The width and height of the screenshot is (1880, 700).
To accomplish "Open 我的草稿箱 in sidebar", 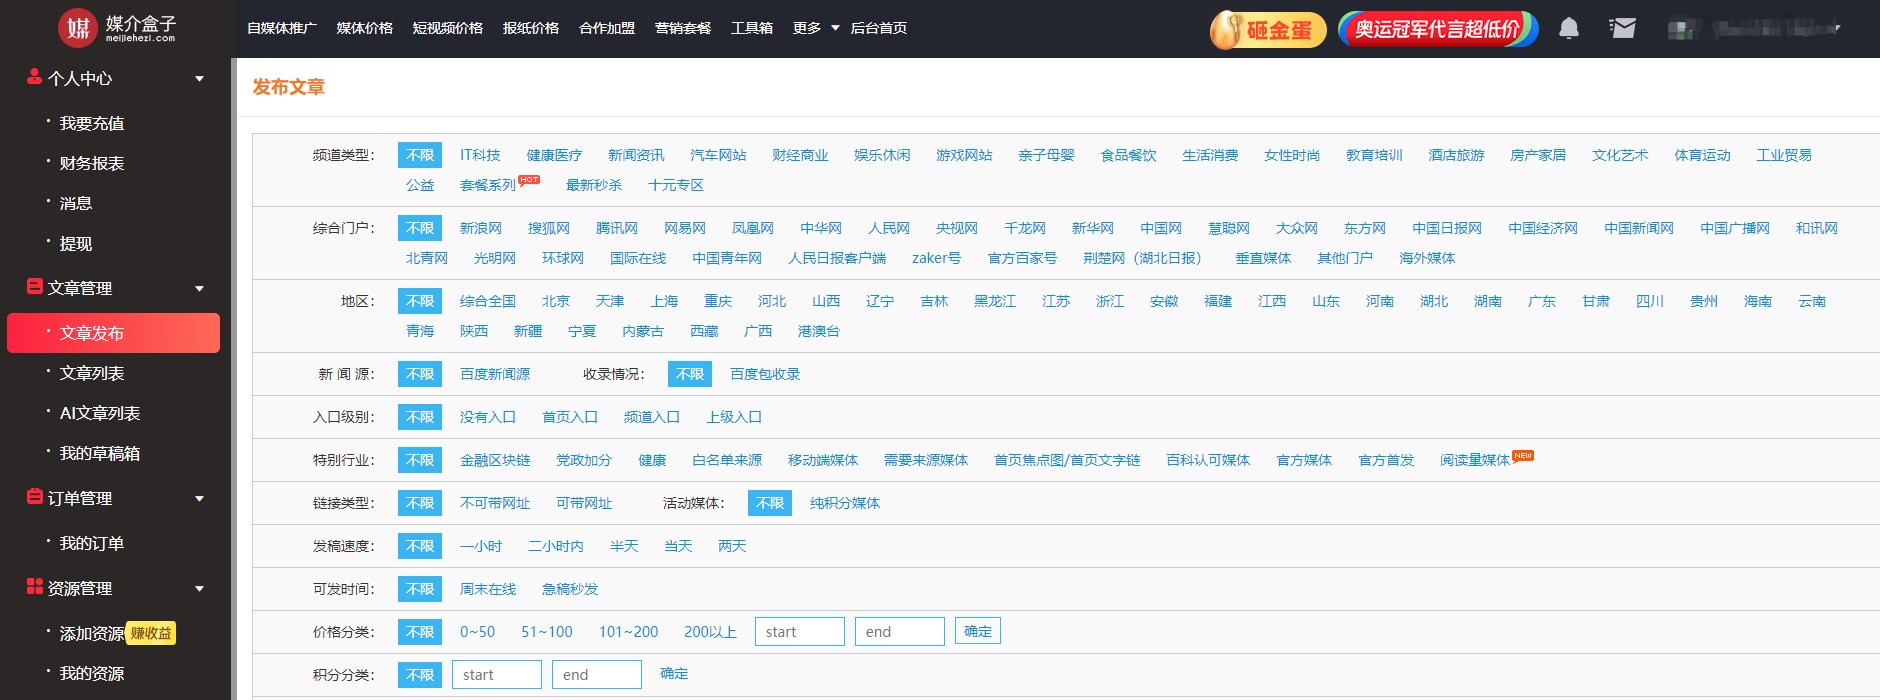I will (100, 453).
